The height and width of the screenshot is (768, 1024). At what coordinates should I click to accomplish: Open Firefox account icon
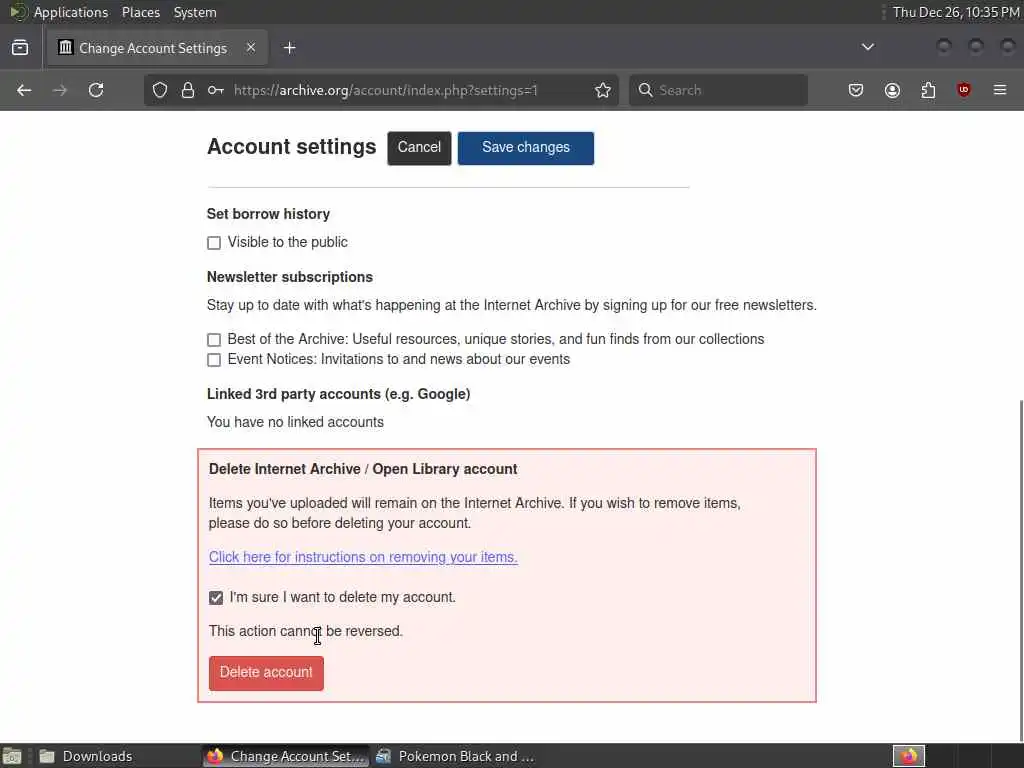[x=892, y=90]
